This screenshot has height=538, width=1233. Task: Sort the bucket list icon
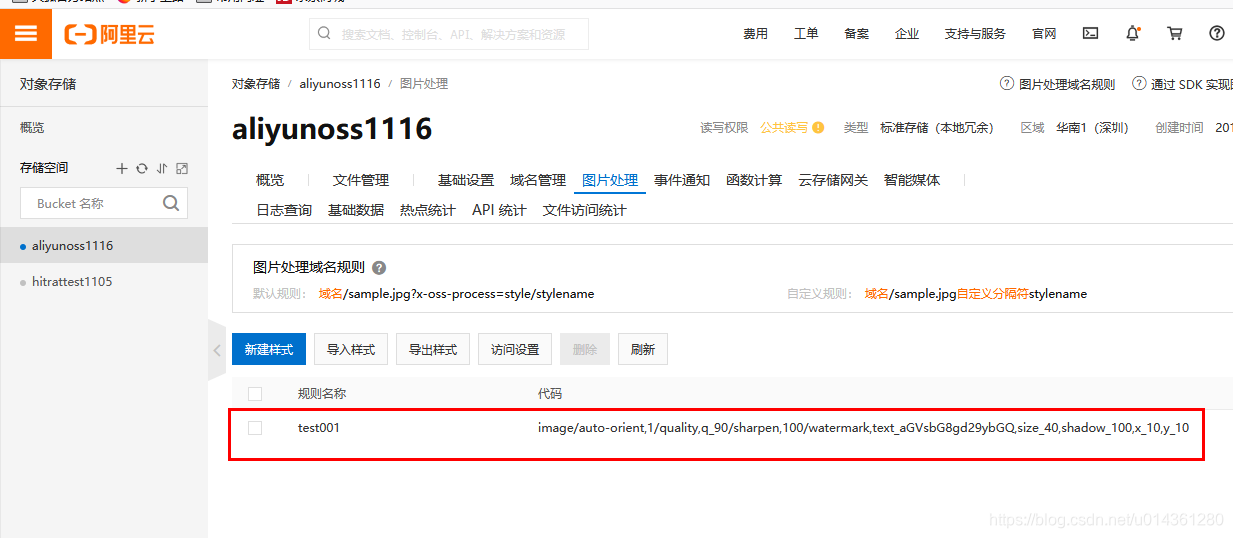(x=162, y=169)
